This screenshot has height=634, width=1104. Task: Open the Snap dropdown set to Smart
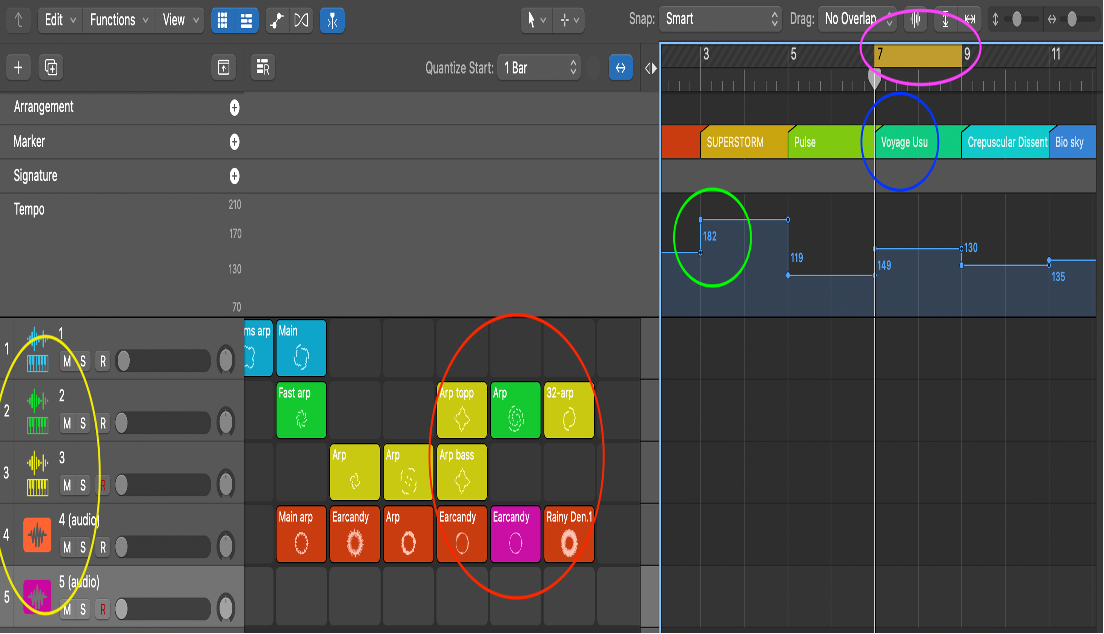(x=720, y=19)
